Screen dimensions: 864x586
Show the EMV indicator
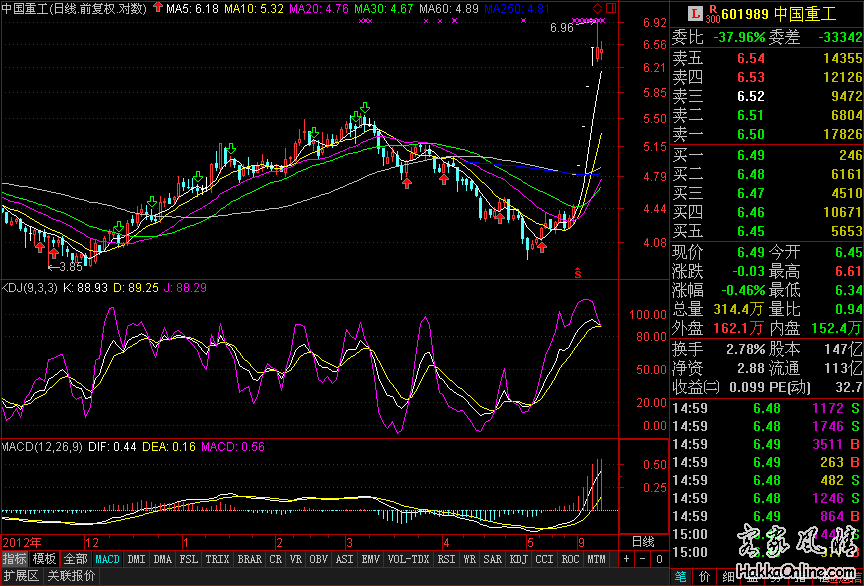click(370, 559)
